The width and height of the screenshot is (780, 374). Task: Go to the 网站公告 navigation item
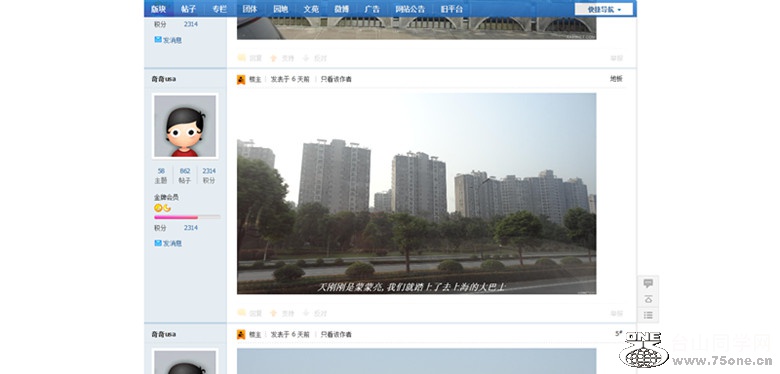tap(410, 9)
